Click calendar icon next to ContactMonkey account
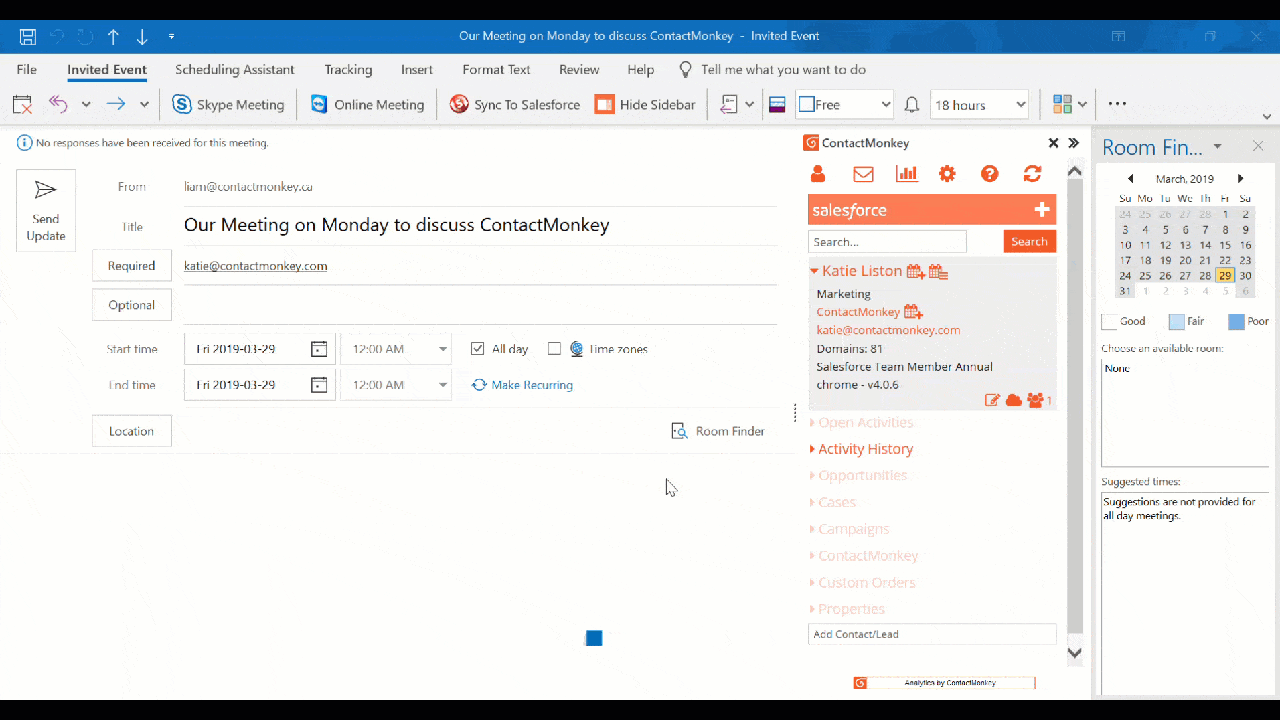This screenshot has width=1280, height=720. pos(913,312)
